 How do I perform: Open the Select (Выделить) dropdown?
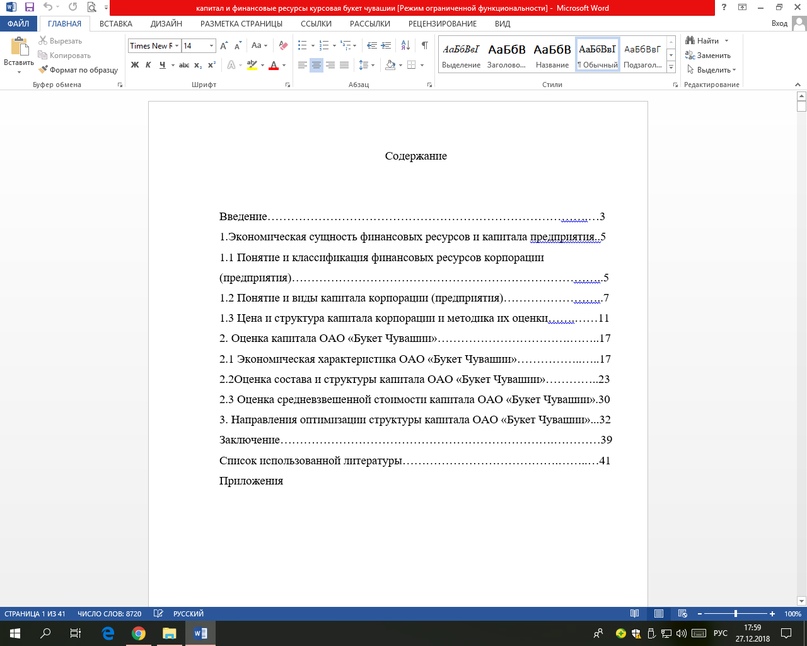tap(711, 69)
